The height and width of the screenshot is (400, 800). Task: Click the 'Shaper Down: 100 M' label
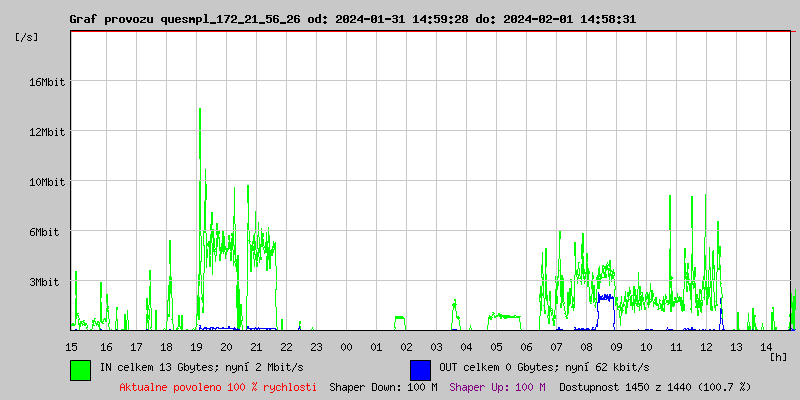(x=383, y=387)
